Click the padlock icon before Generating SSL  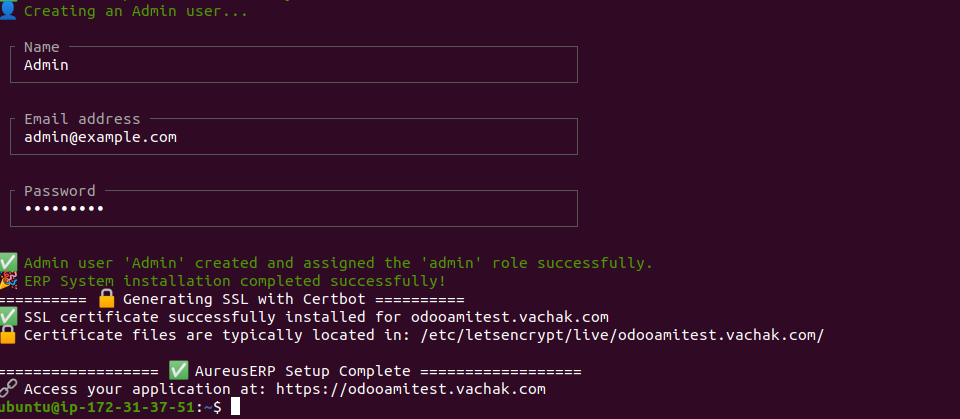pos(107,299)
